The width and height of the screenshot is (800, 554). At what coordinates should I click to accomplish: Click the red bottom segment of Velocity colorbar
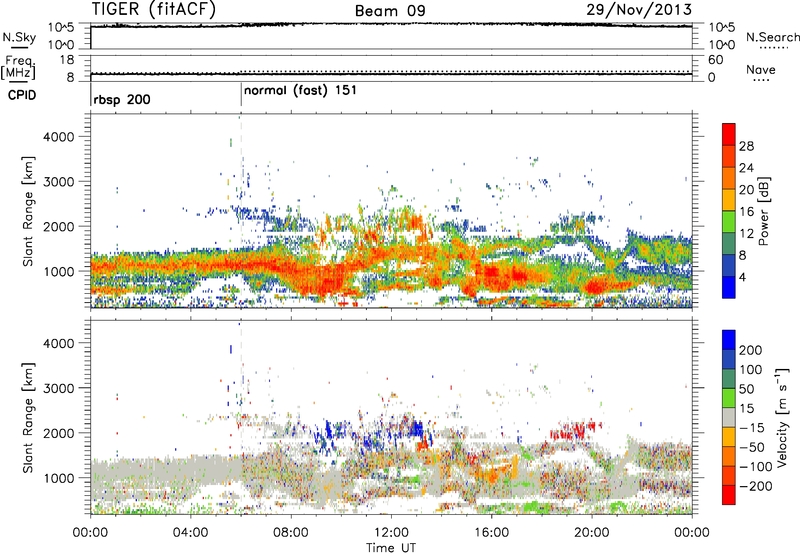(x=729, y=495)
